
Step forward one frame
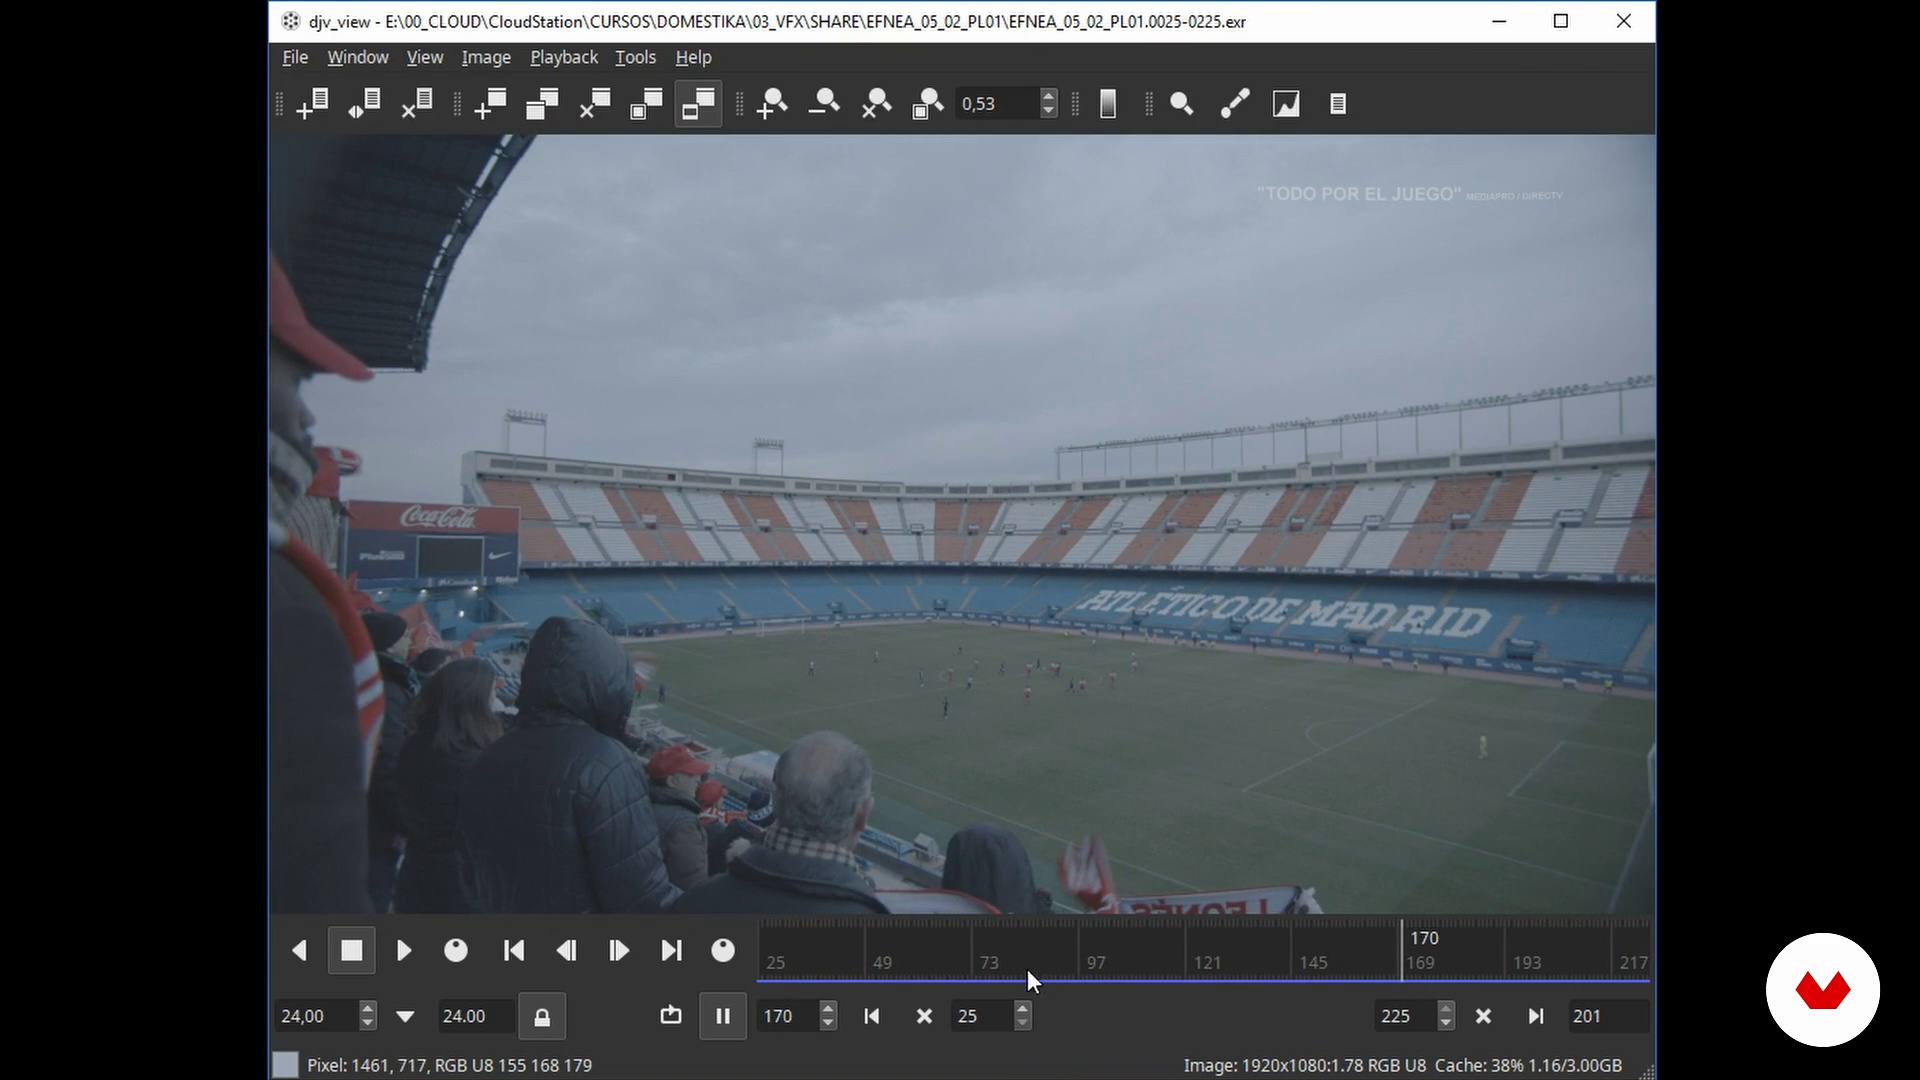pyautogui.click(x=619, y=951)
